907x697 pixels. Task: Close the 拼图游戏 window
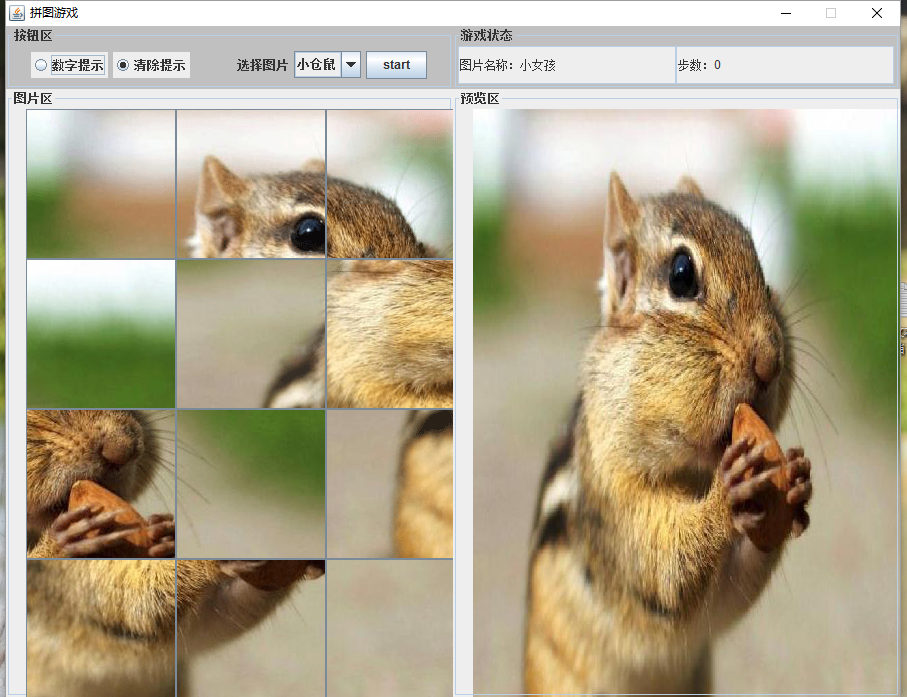[877, 13]
